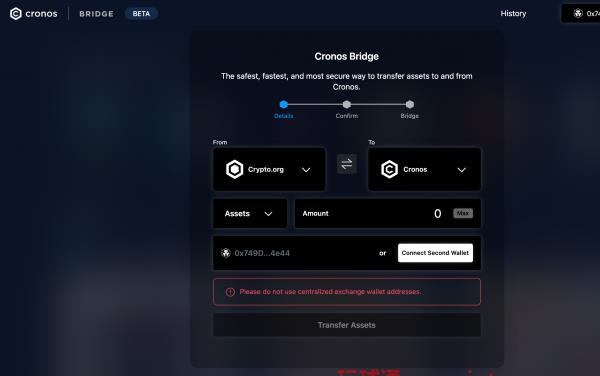Click chevron arrow next to Crypto.org
600x376 pixels.
(x=306, y=170)
